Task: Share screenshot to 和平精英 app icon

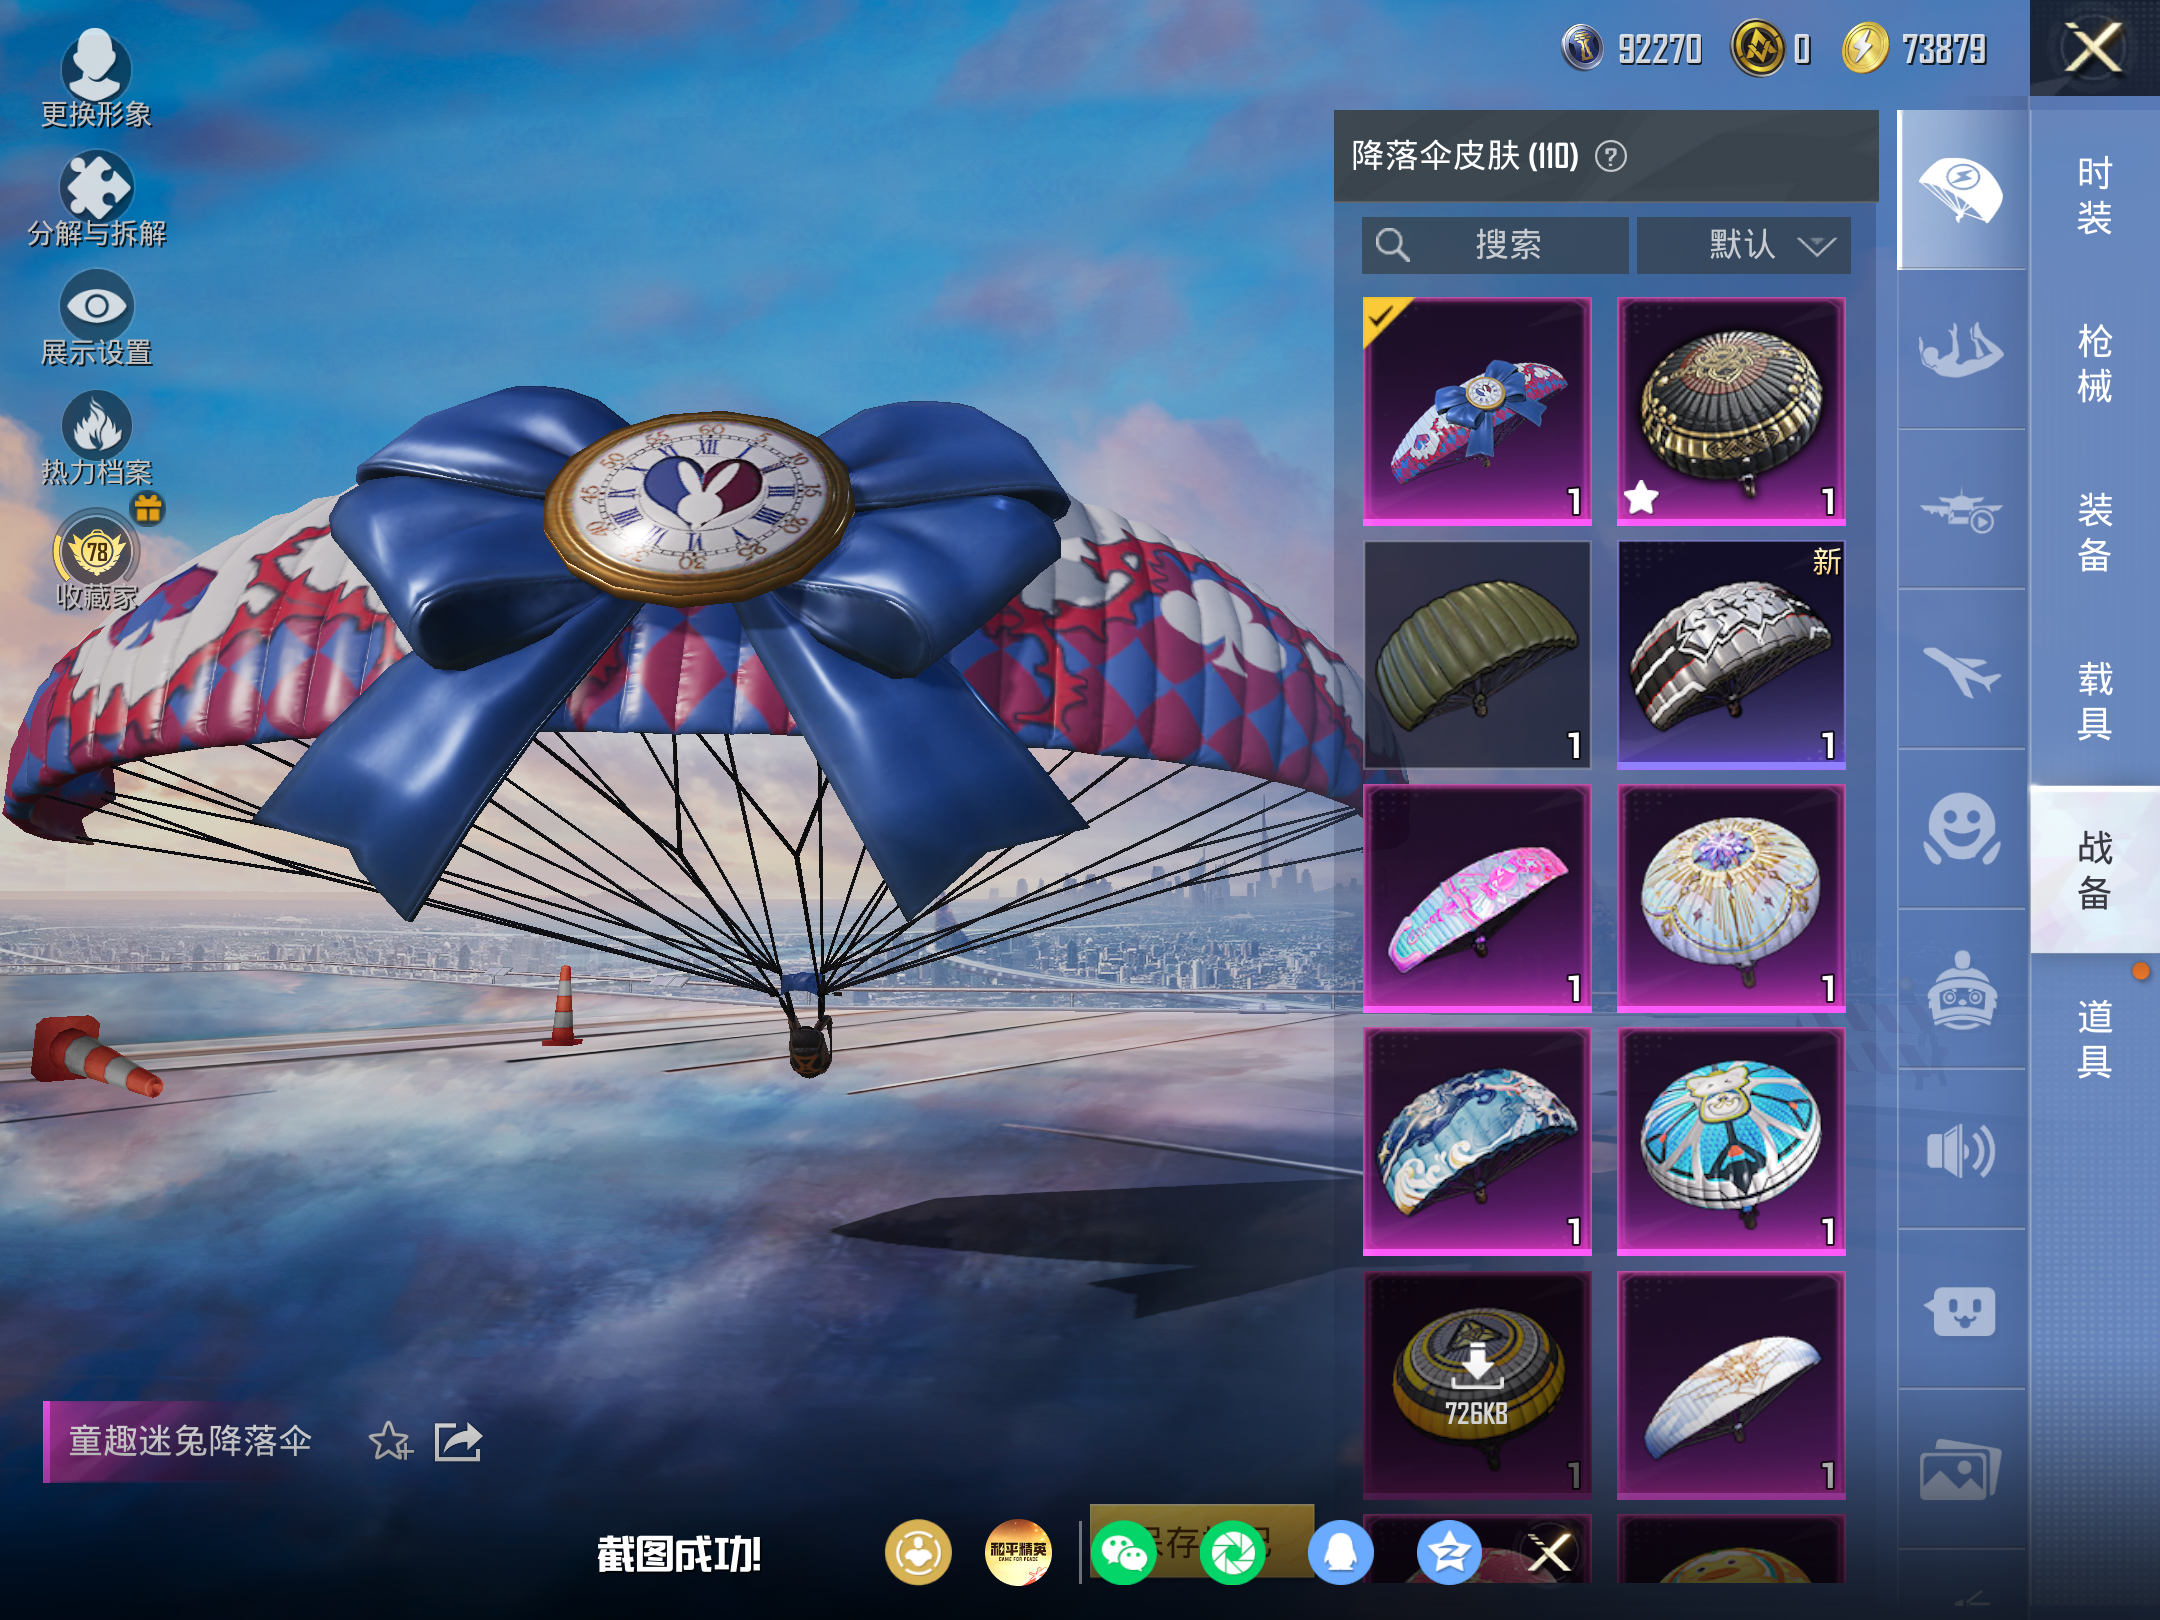Action: pyautogui.click(x=1018, y=1553)
